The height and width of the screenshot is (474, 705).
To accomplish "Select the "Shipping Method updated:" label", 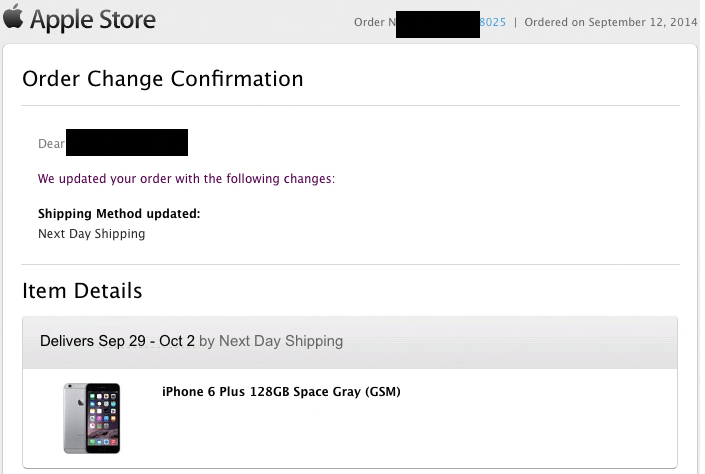I will [119, 214].
